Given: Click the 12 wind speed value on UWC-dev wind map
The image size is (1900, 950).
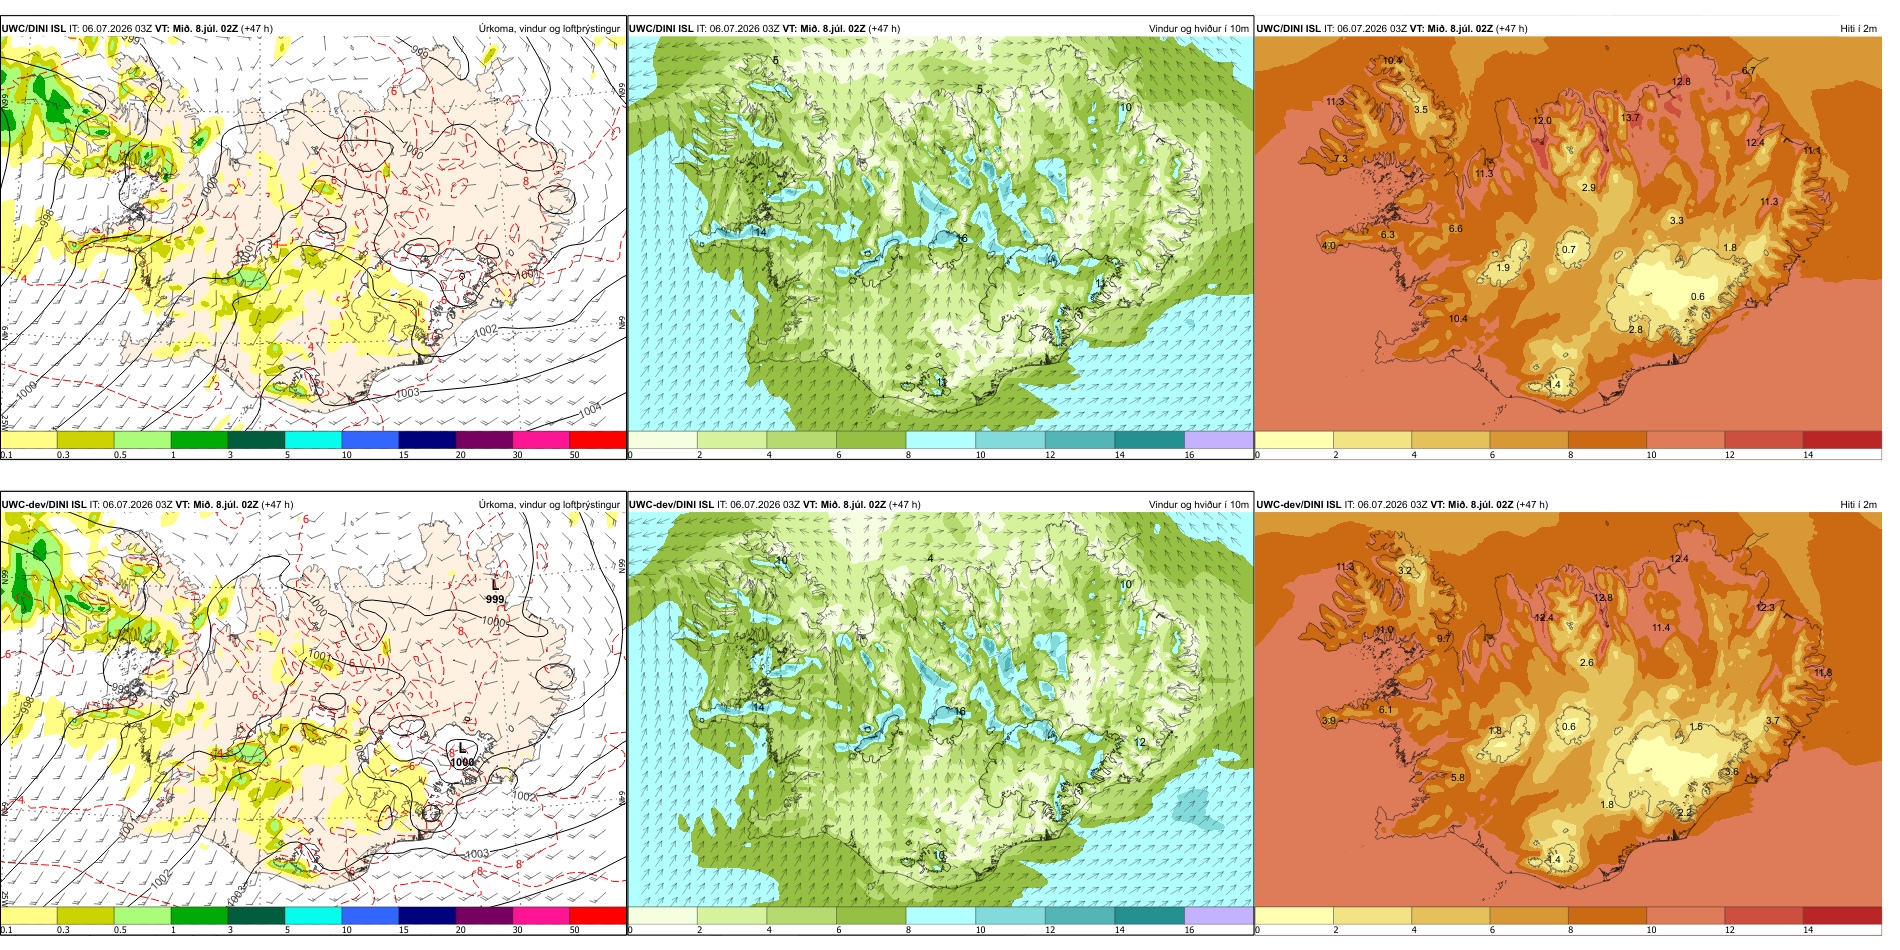Looking at the screenshot, I should [1140, 743].
